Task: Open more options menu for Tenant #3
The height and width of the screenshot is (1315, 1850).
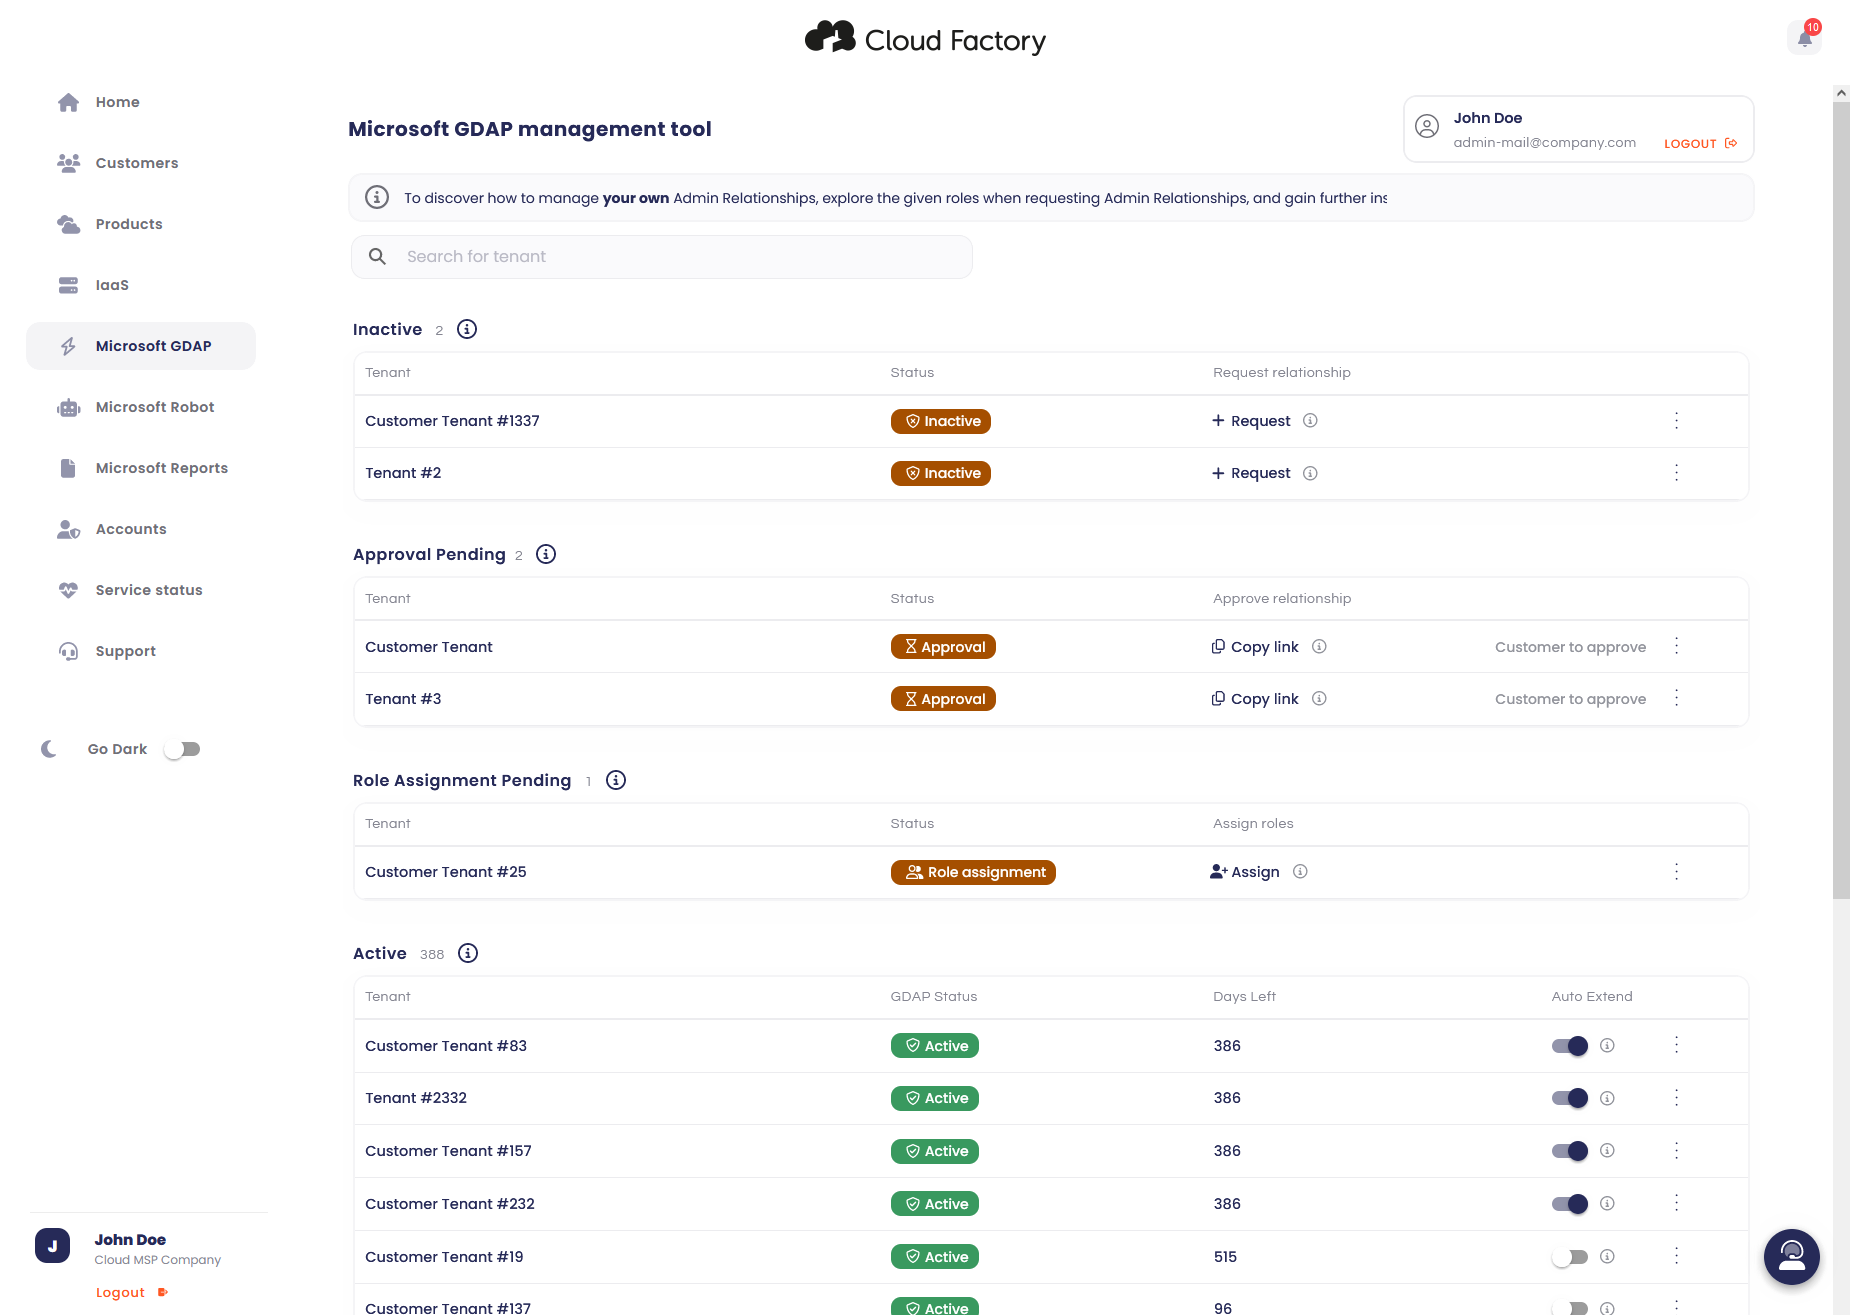Action: (1677, 698)
